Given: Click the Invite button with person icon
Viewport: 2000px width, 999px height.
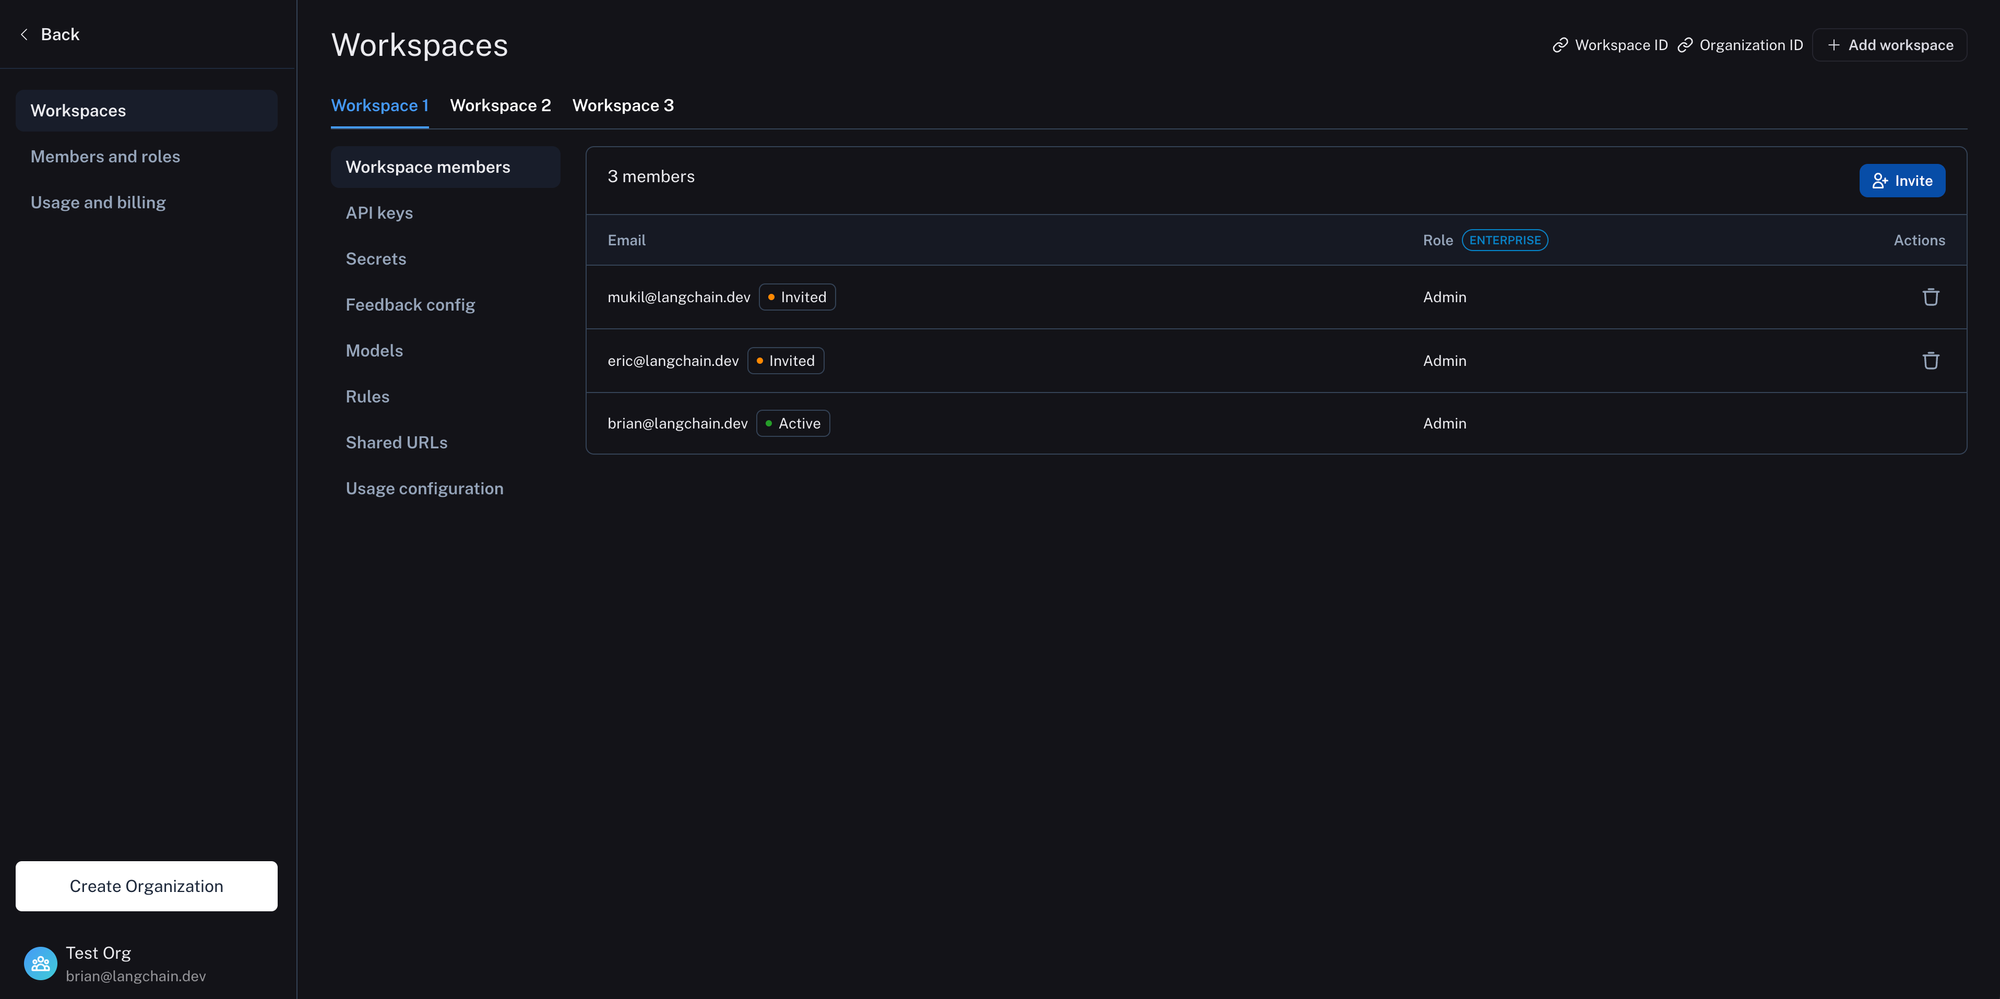Looking at the screenshot, I should (1901, 181).
